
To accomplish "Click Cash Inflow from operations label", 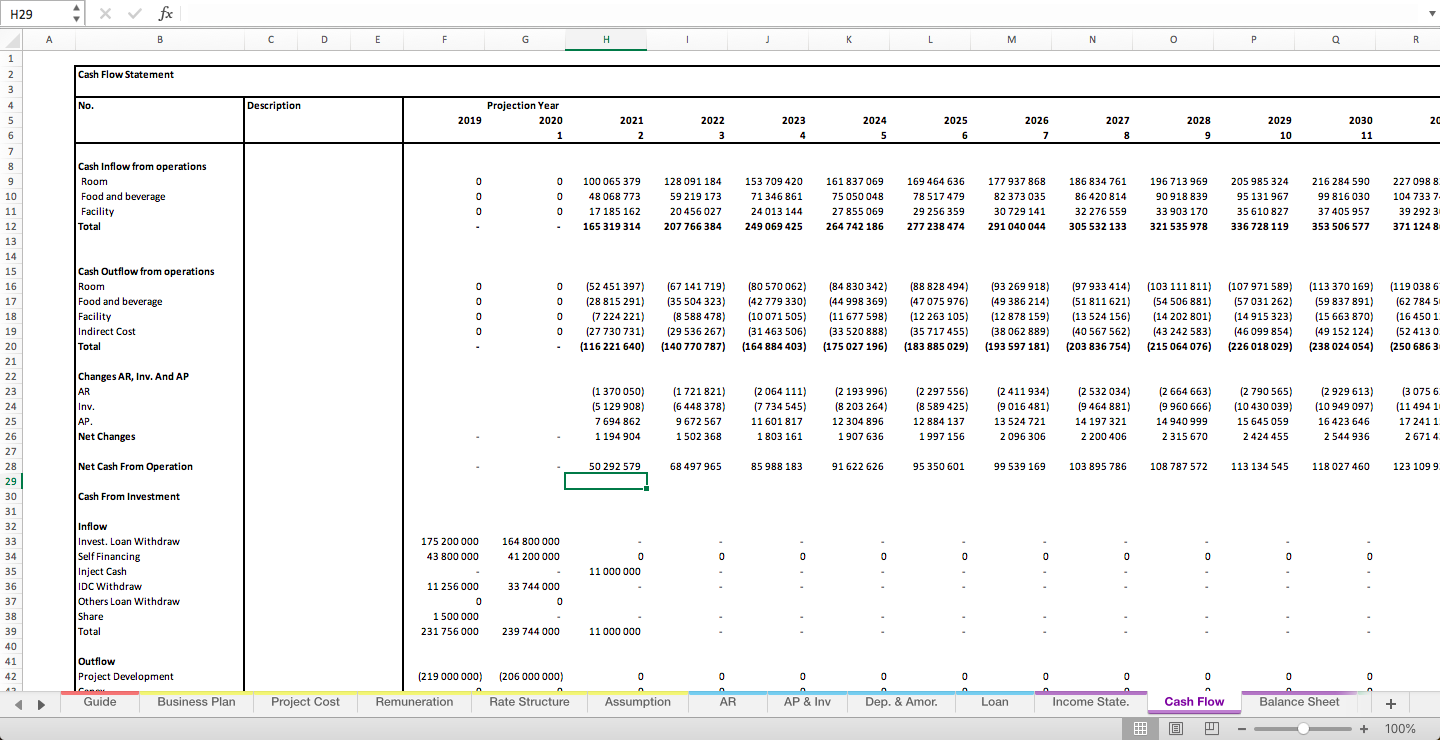I will (142, 166).
